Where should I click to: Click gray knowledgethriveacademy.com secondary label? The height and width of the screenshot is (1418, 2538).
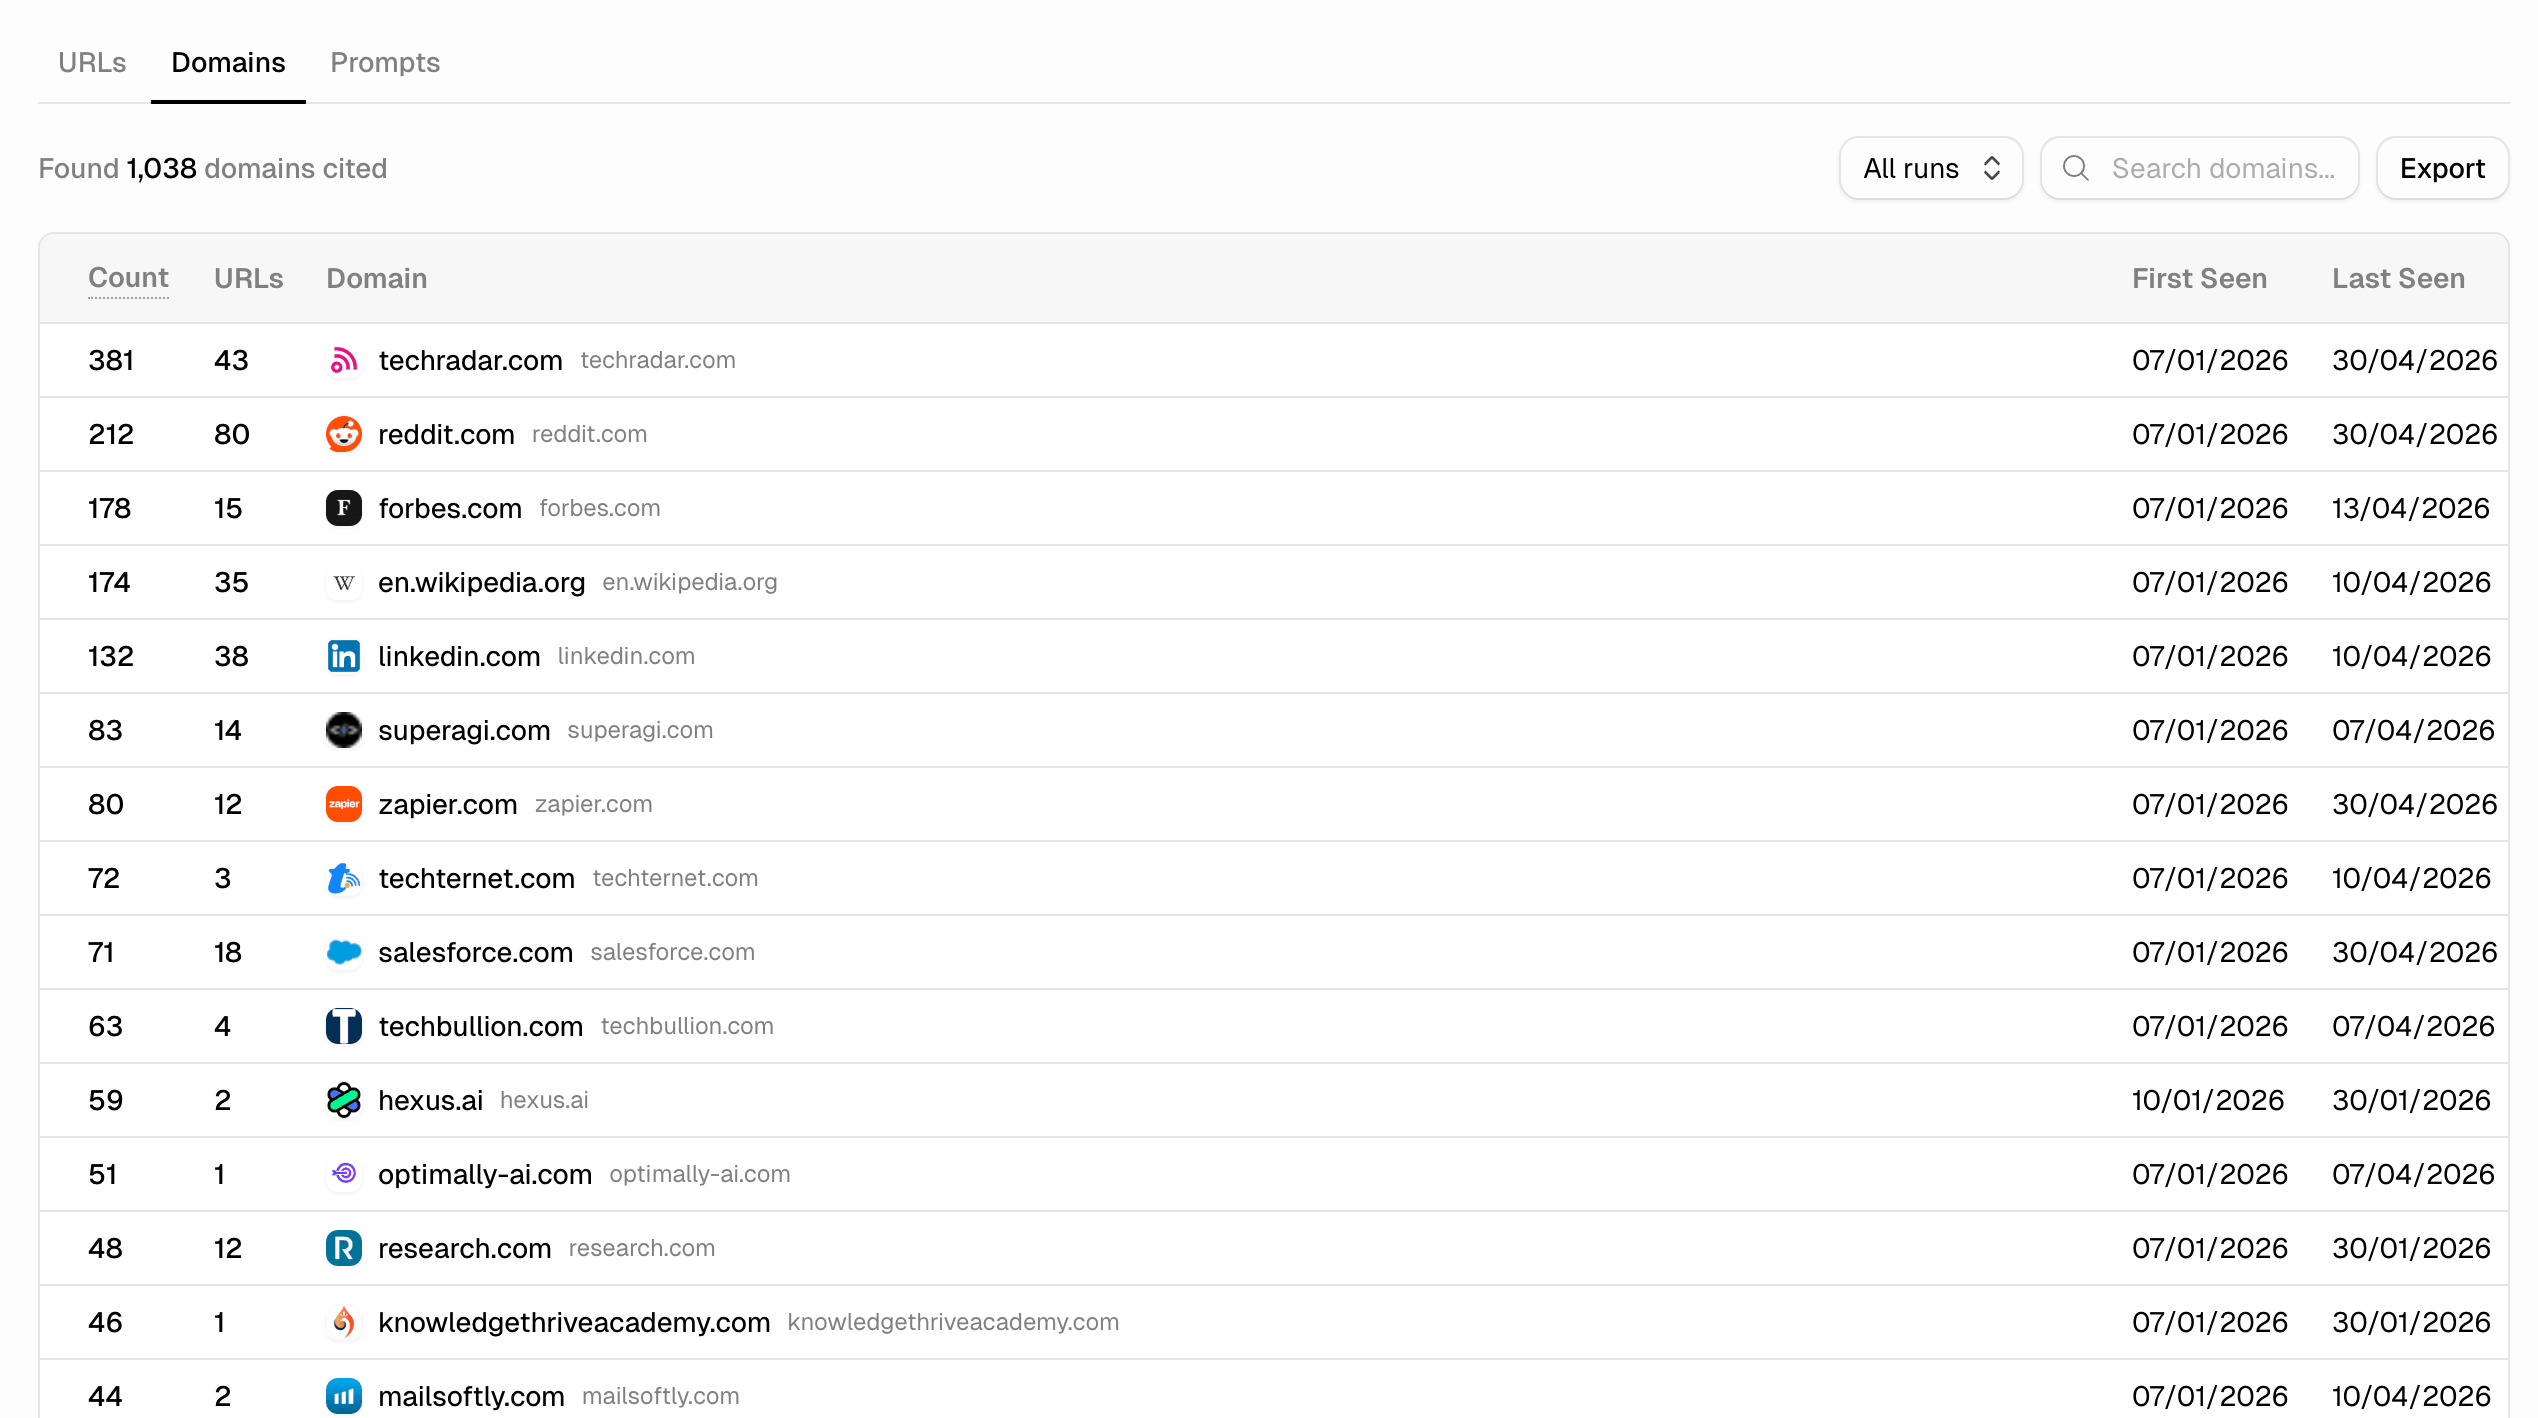click(953, 1322)
